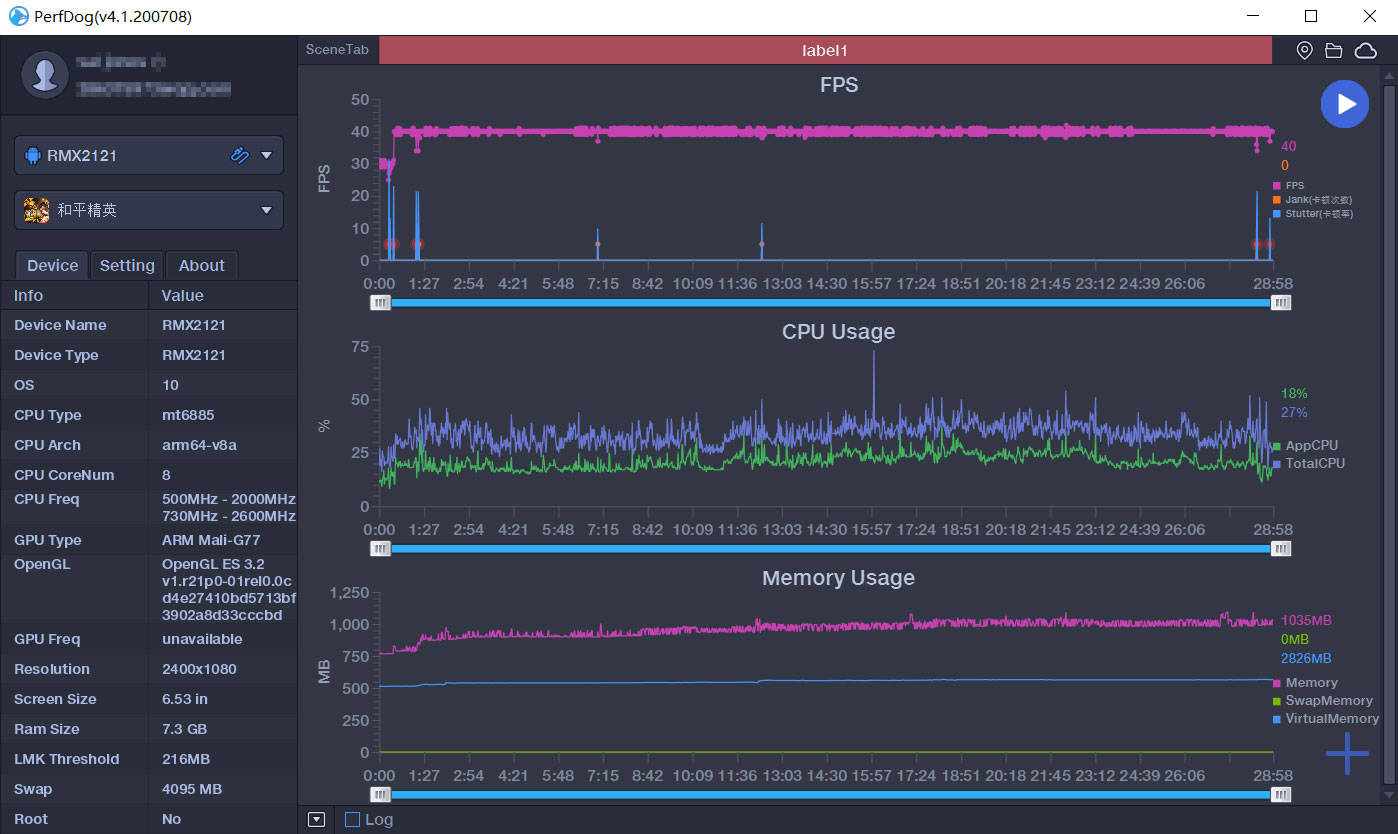The width and height of the screenshot is (1398, 834).
Task: Click the cloud upload icon
Action: (1365, 51)
